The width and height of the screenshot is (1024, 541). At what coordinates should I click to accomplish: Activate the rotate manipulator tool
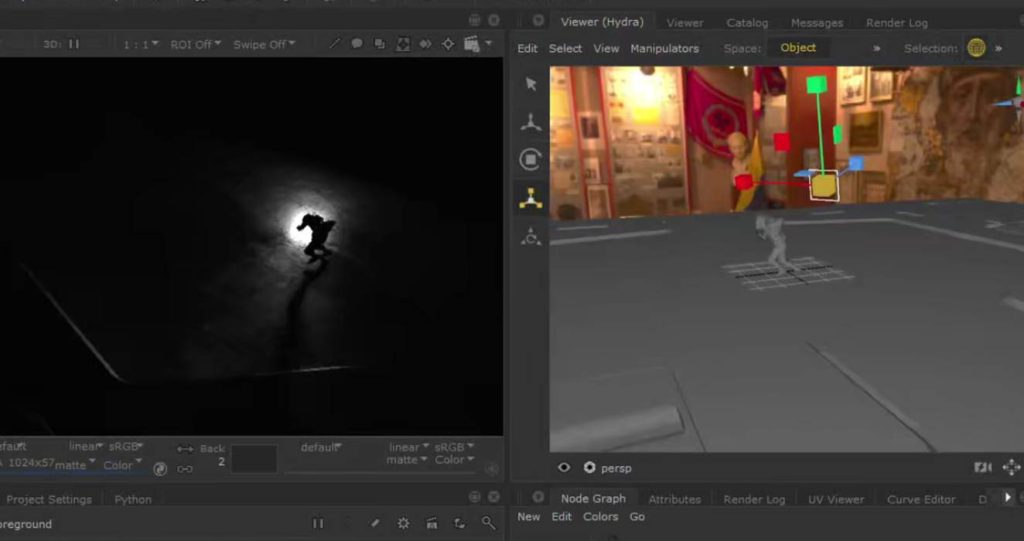[531, 160]
